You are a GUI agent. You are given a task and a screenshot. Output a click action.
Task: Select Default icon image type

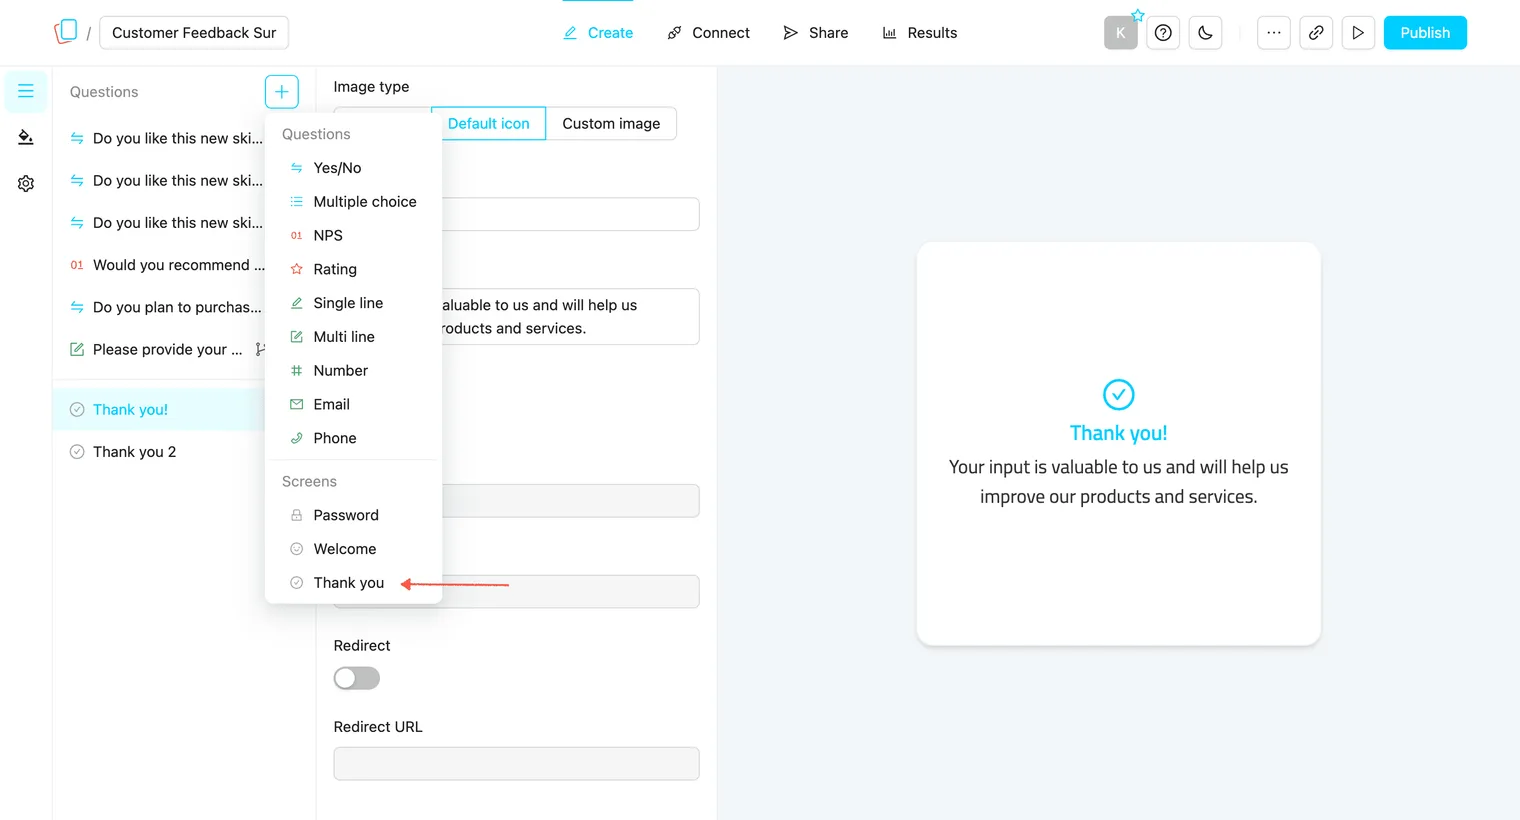(489, 124)
